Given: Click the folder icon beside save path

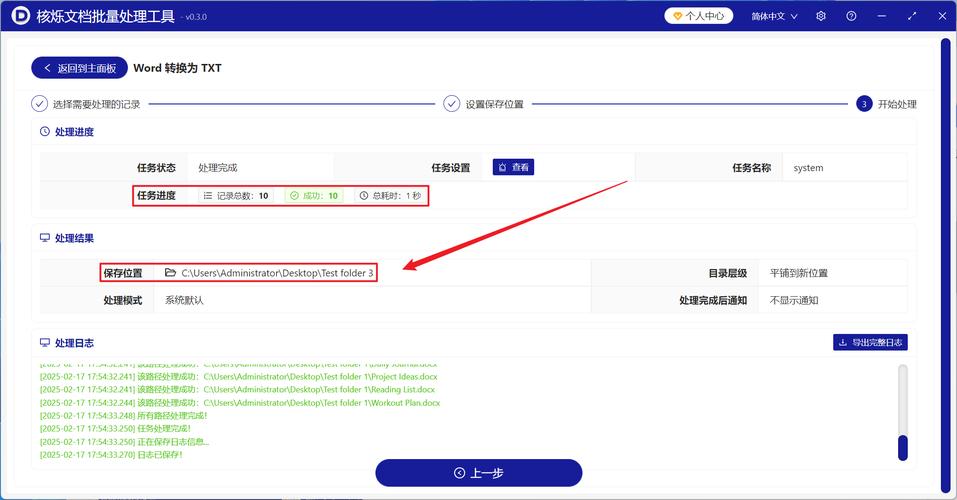Looking at the screenshot, I should [x=170, y=273].
